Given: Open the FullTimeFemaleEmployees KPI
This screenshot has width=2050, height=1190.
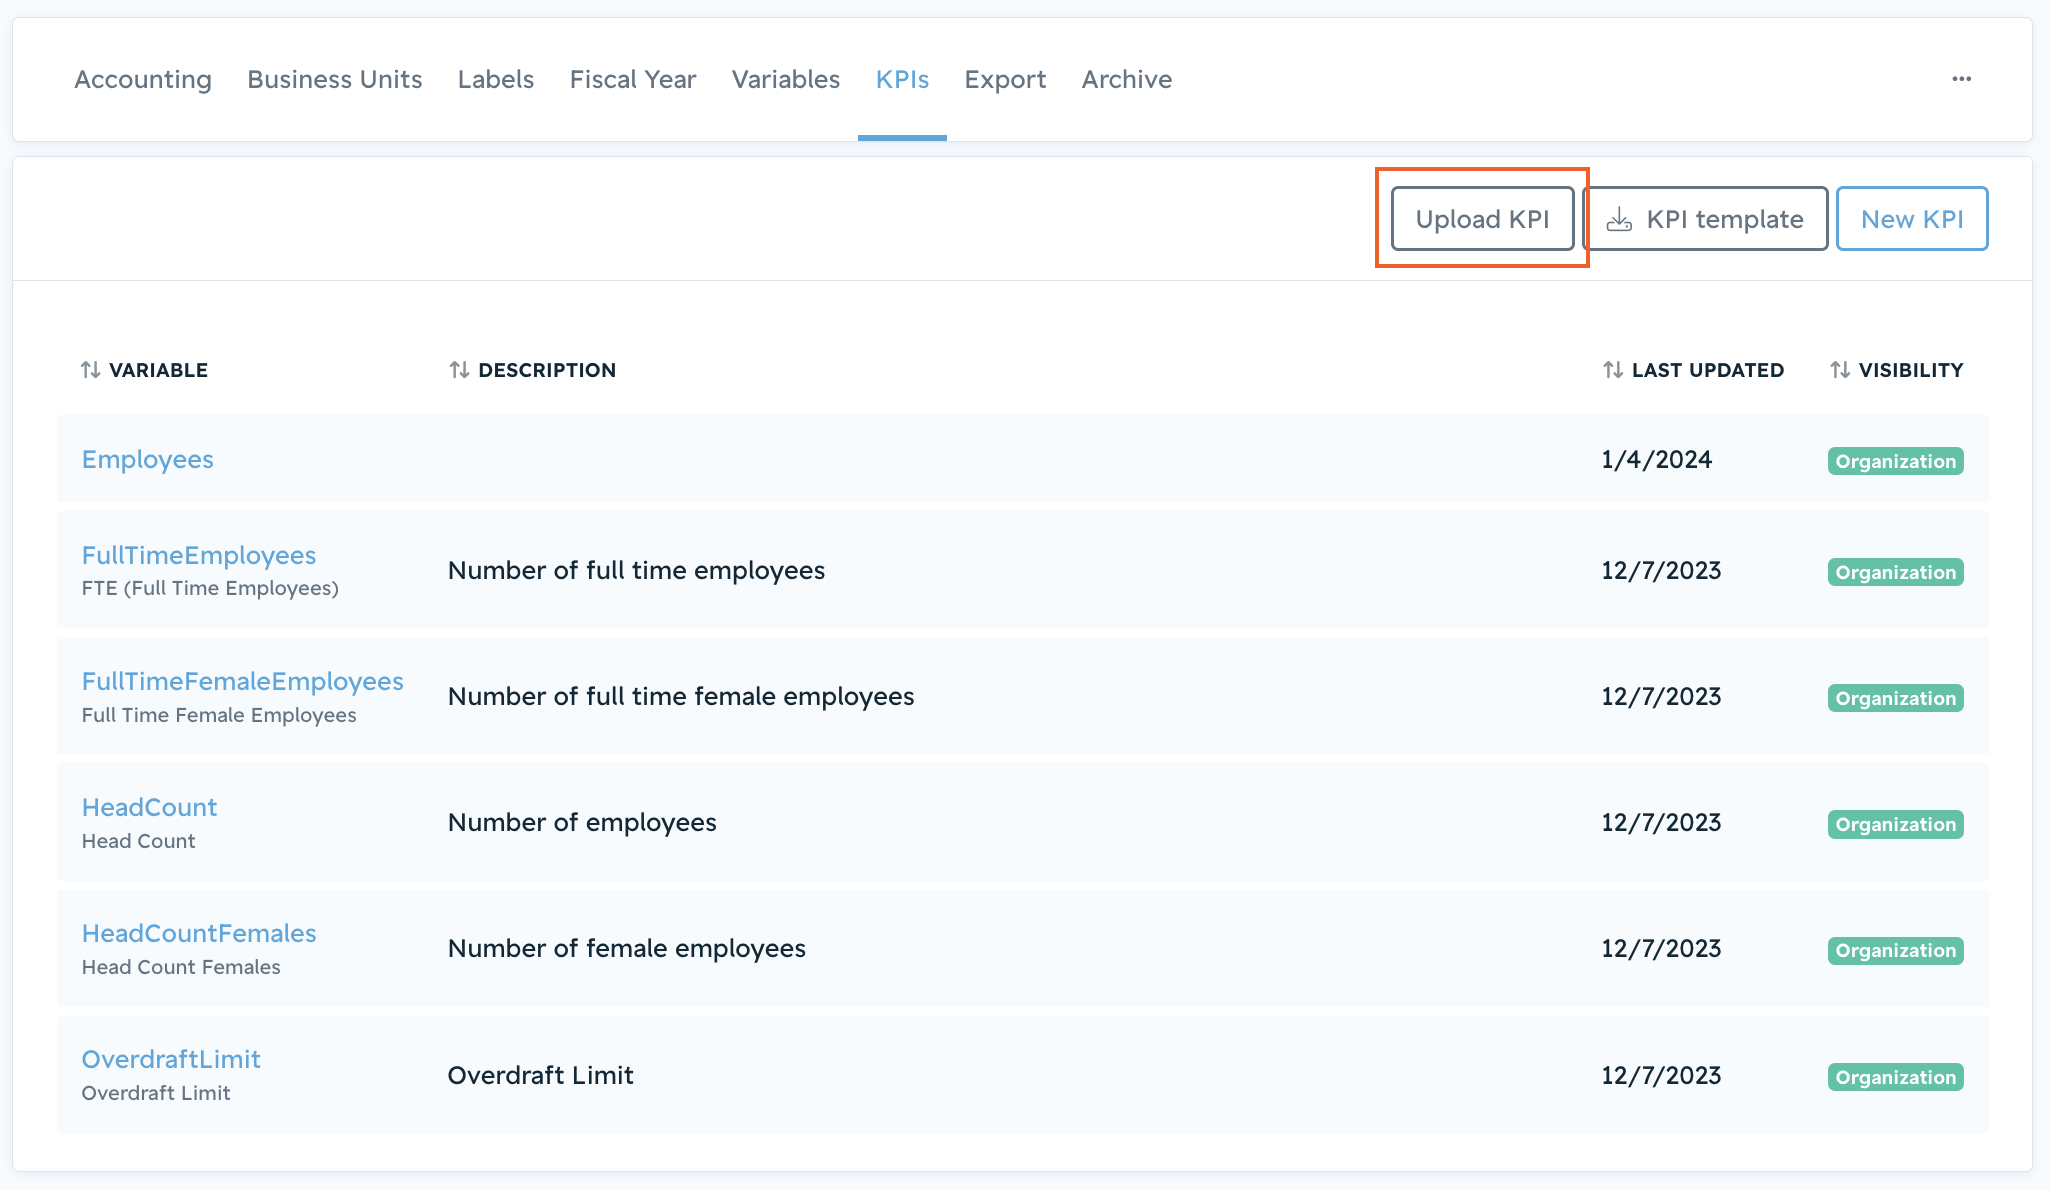Looking at the screenshot, I should click(x=243, y=681).
